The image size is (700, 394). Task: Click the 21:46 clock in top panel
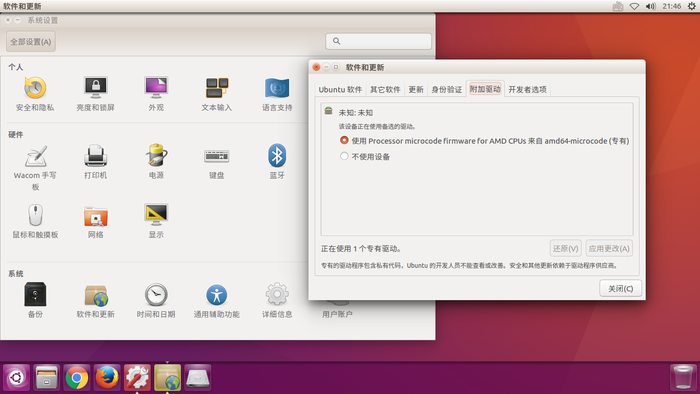(671, 6)
